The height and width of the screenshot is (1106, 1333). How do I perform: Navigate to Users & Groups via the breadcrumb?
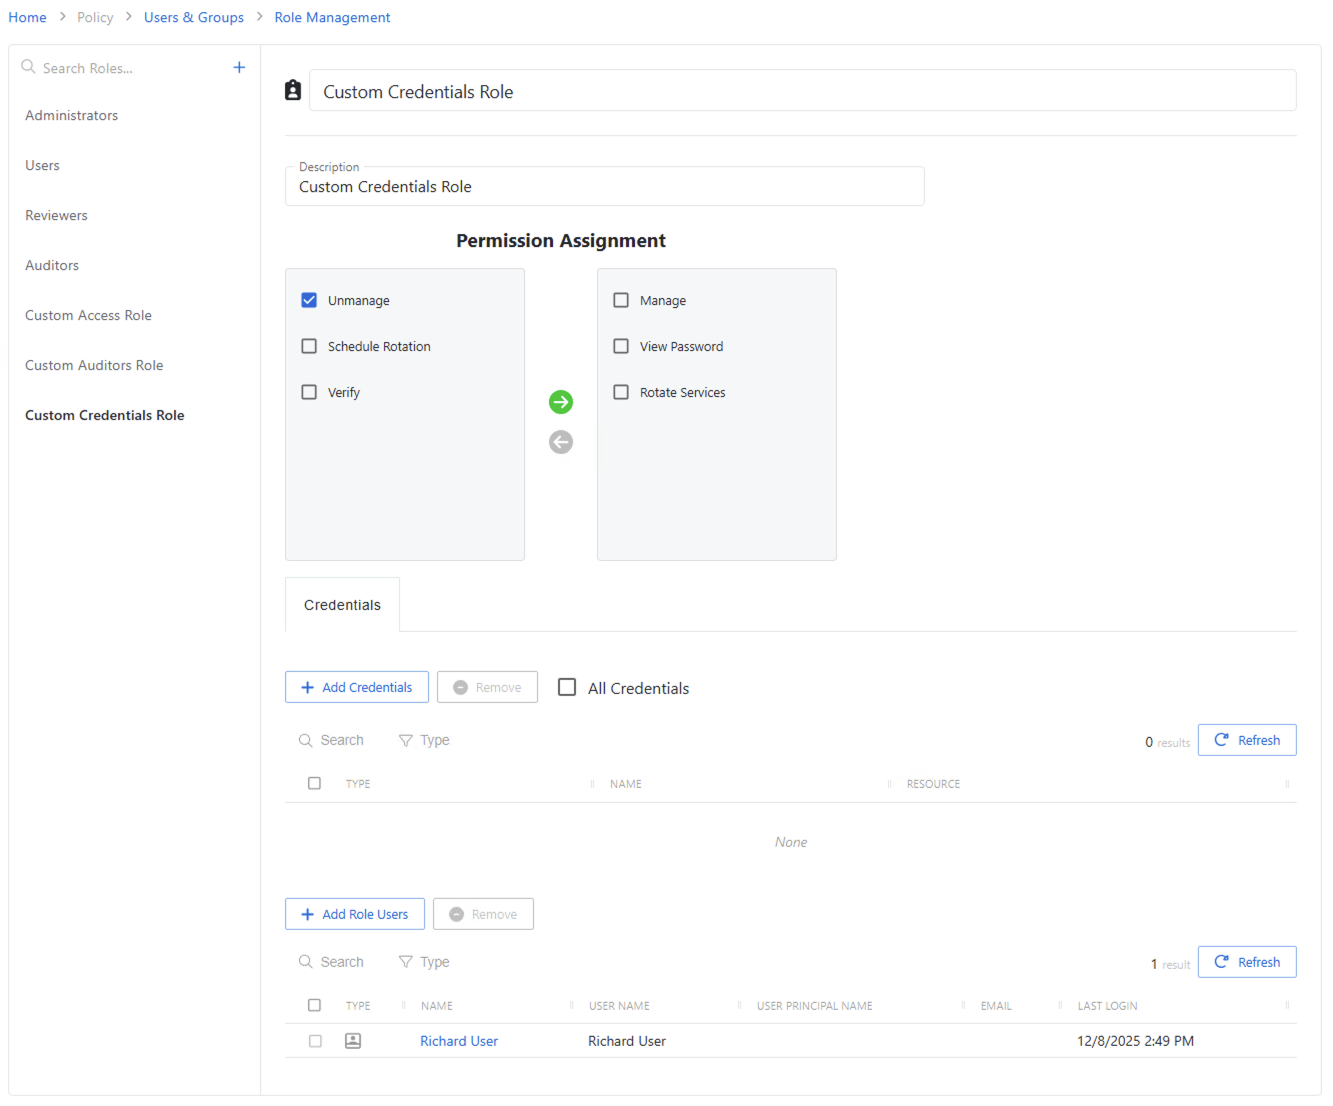point(194,17)
